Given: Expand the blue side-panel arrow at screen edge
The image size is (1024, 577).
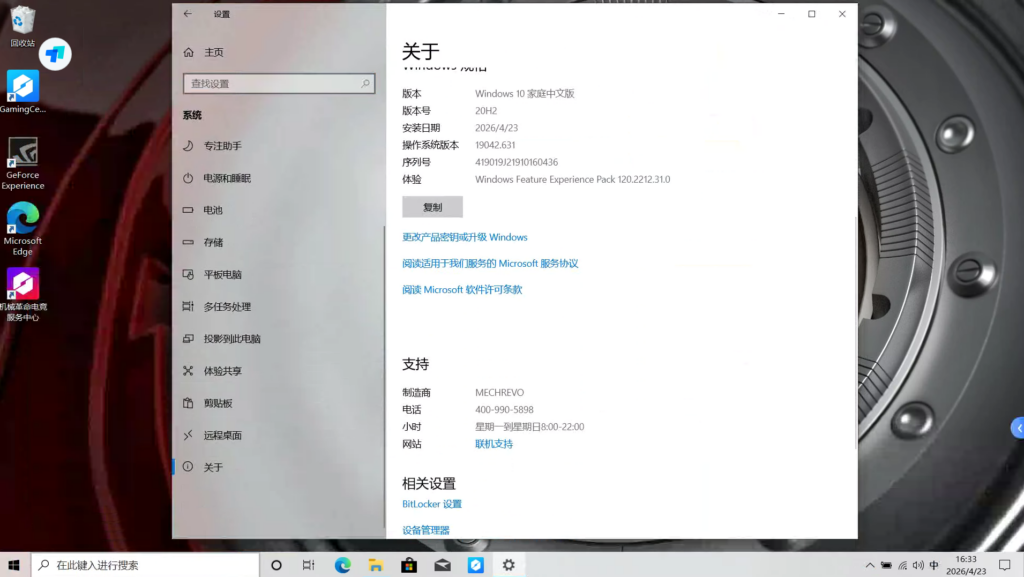Looking at the screenshot, I should (1017, 428).
